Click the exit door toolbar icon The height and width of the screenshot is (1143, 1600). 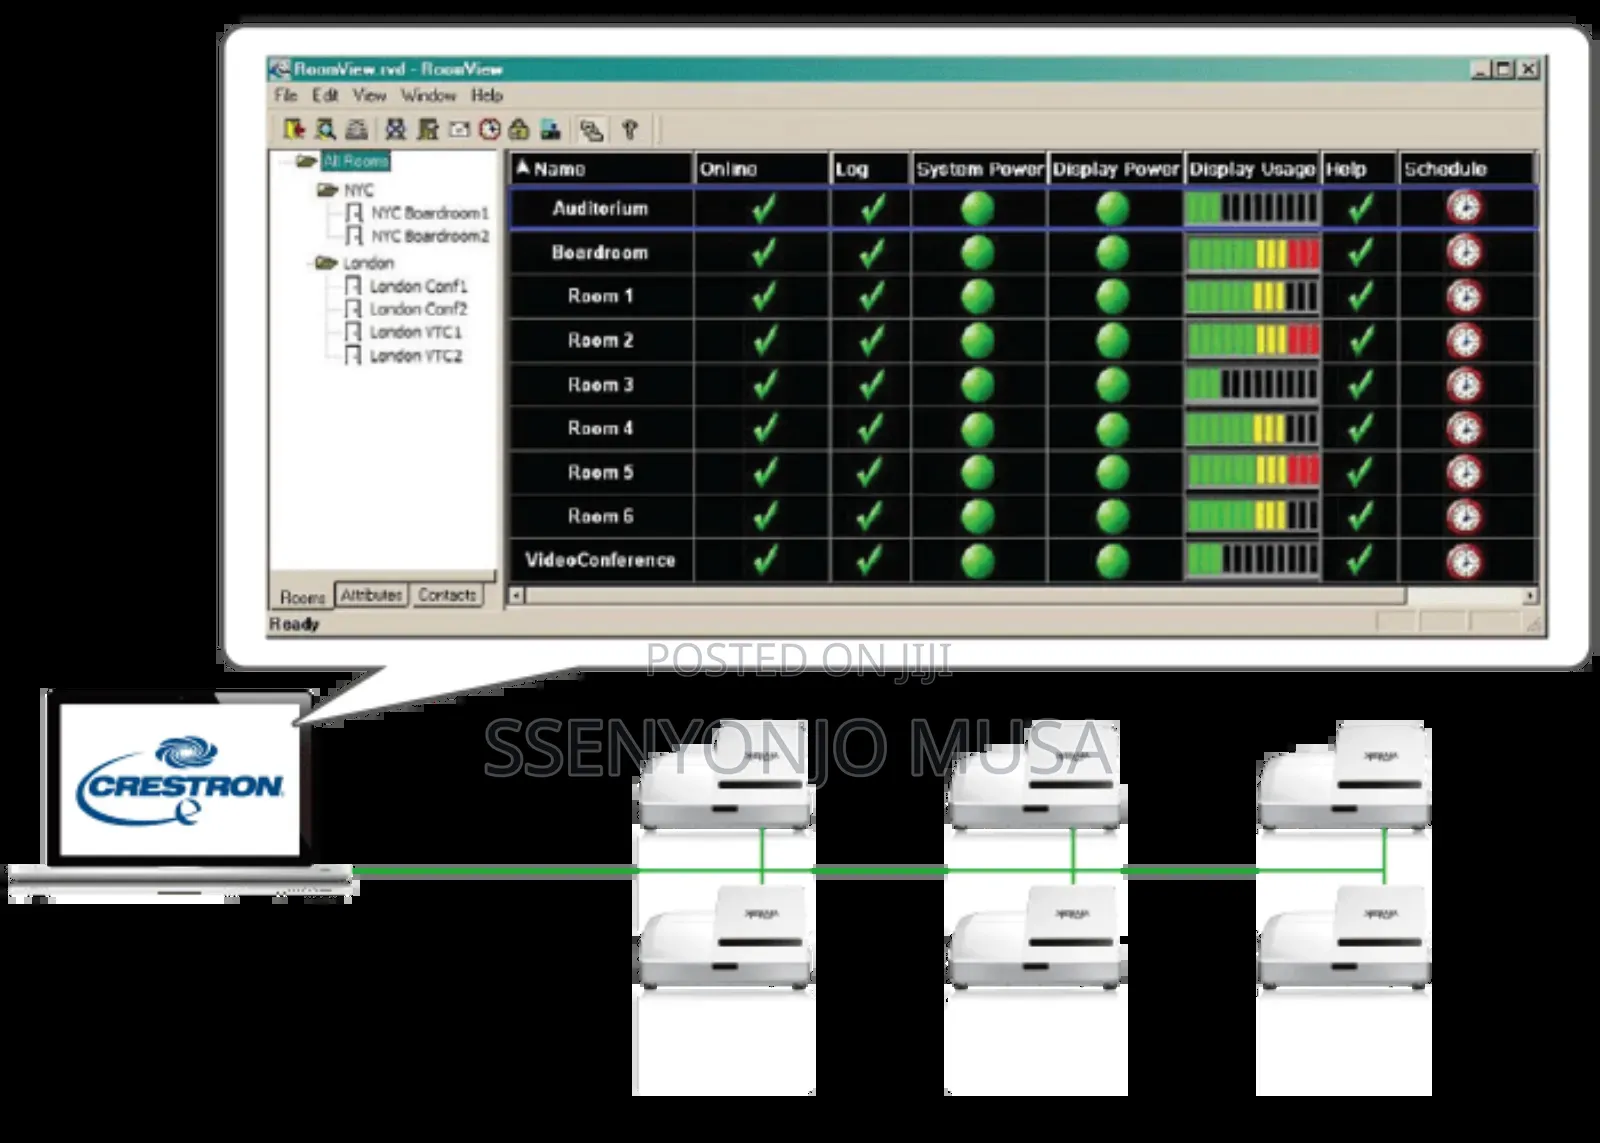pos(294,129)
